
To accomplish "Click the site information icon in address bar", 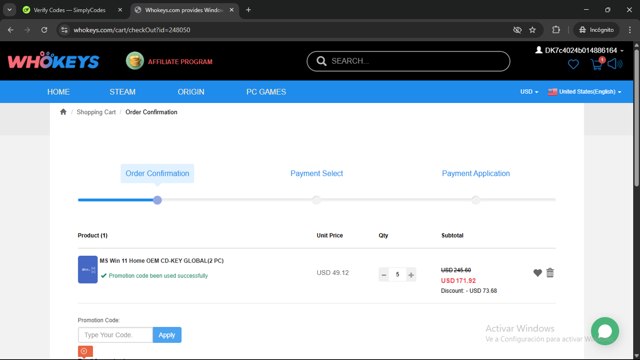I will pyautogui.click(x=64, y=30).
